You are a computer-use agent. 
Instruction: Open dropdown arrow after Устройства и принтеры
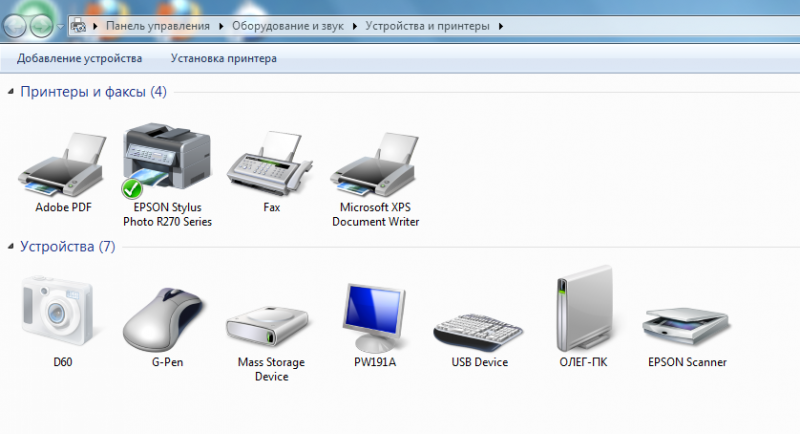[x=501, y=26]
